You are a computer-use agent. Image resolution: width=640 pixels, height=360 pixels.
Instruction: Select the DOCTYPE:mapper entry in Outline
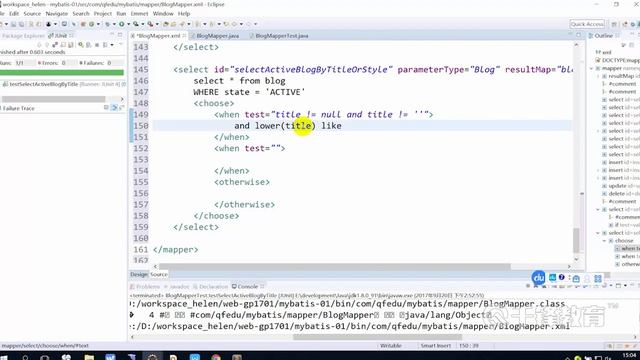[x=618, y=60]
